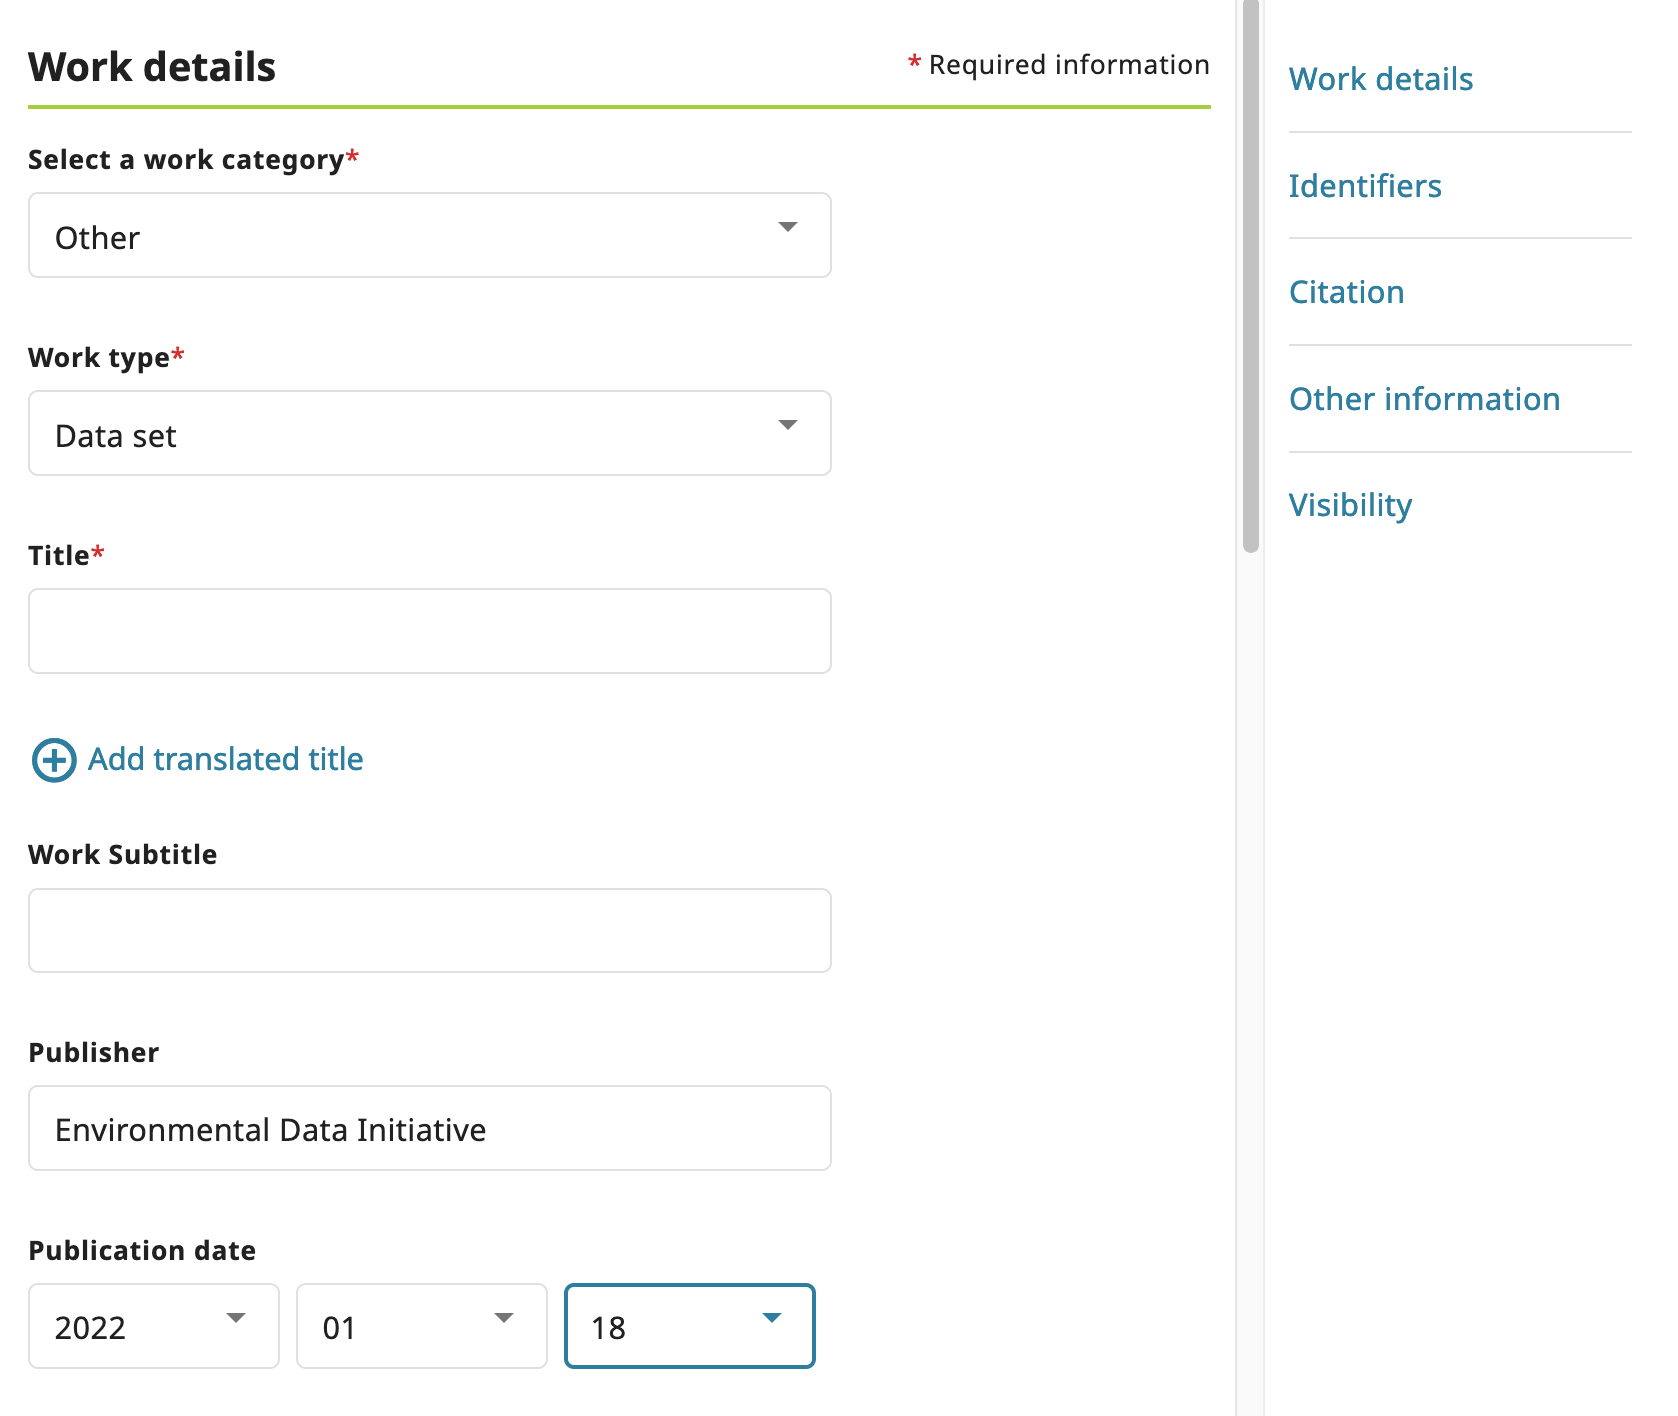Open the day dropdown showing 18

[x=690, y=1326]
